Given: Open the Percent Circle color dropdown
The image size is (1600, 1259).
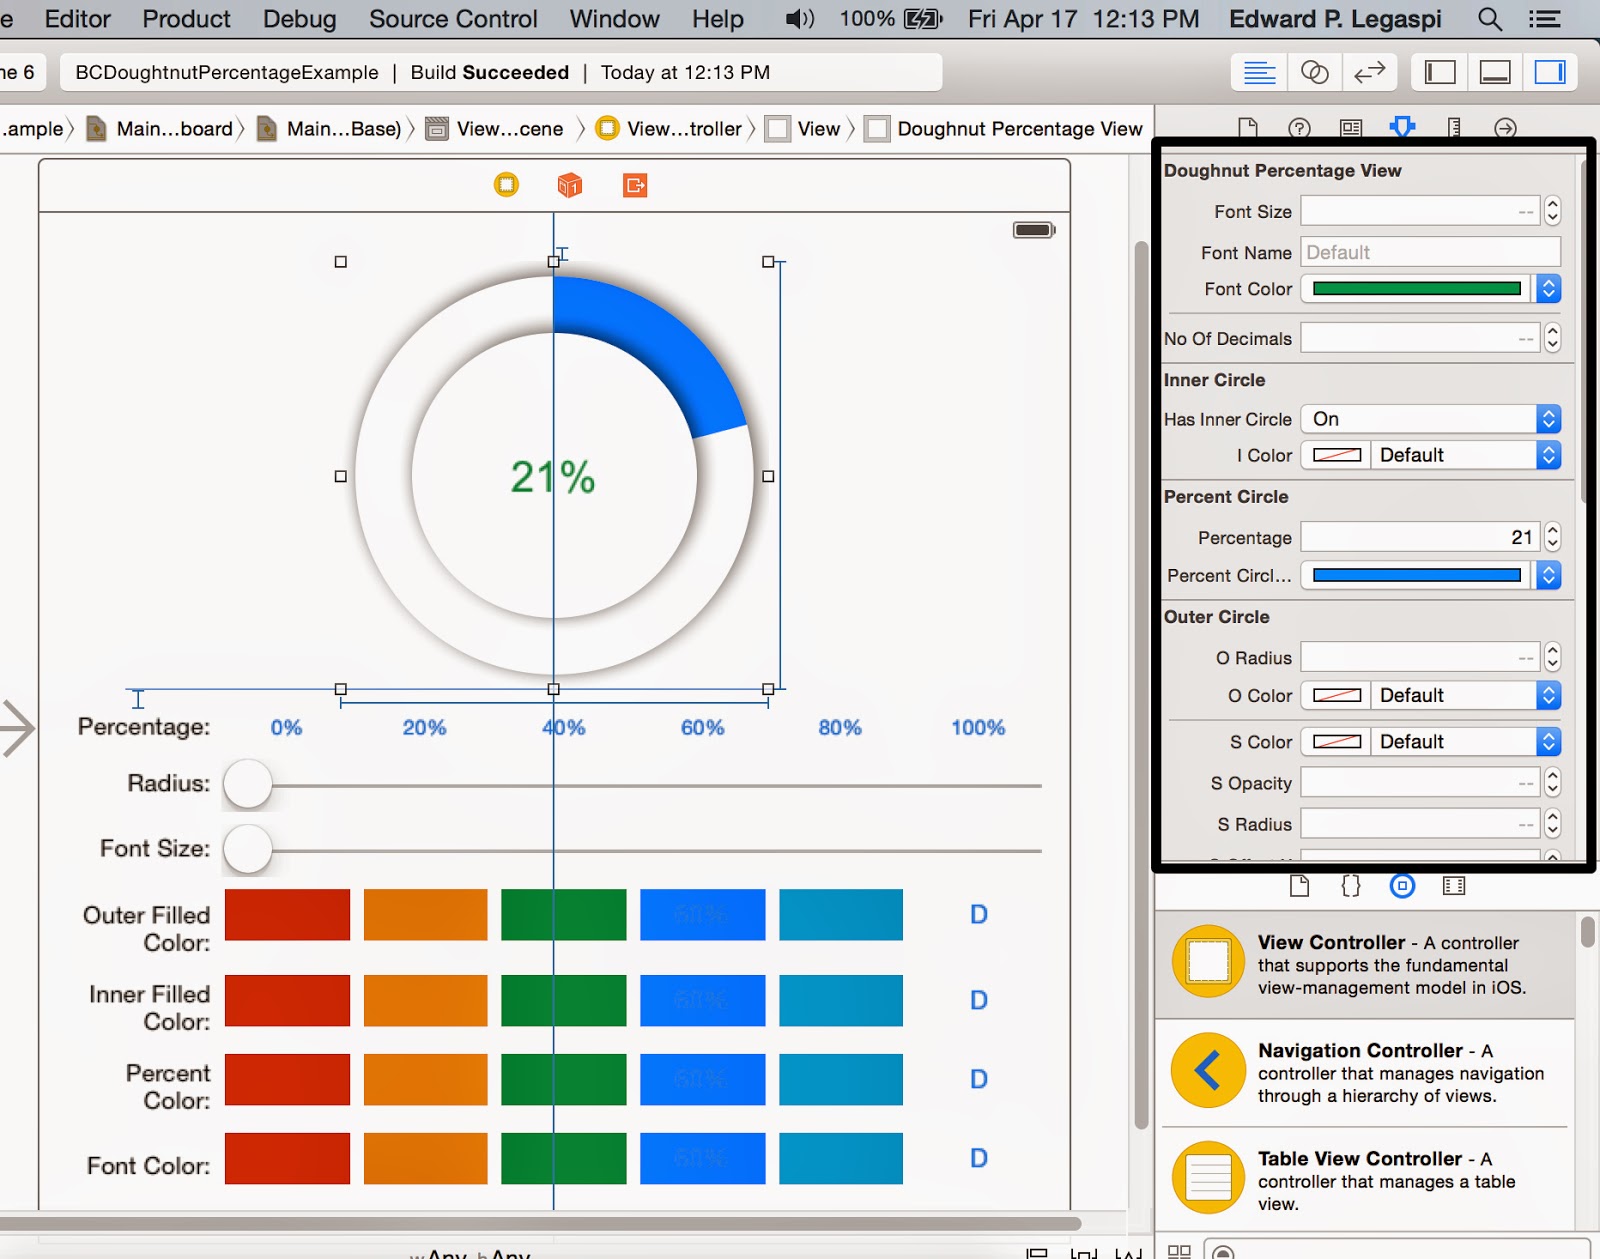Looking at the screenshot, I should [x=1549, y=575].
